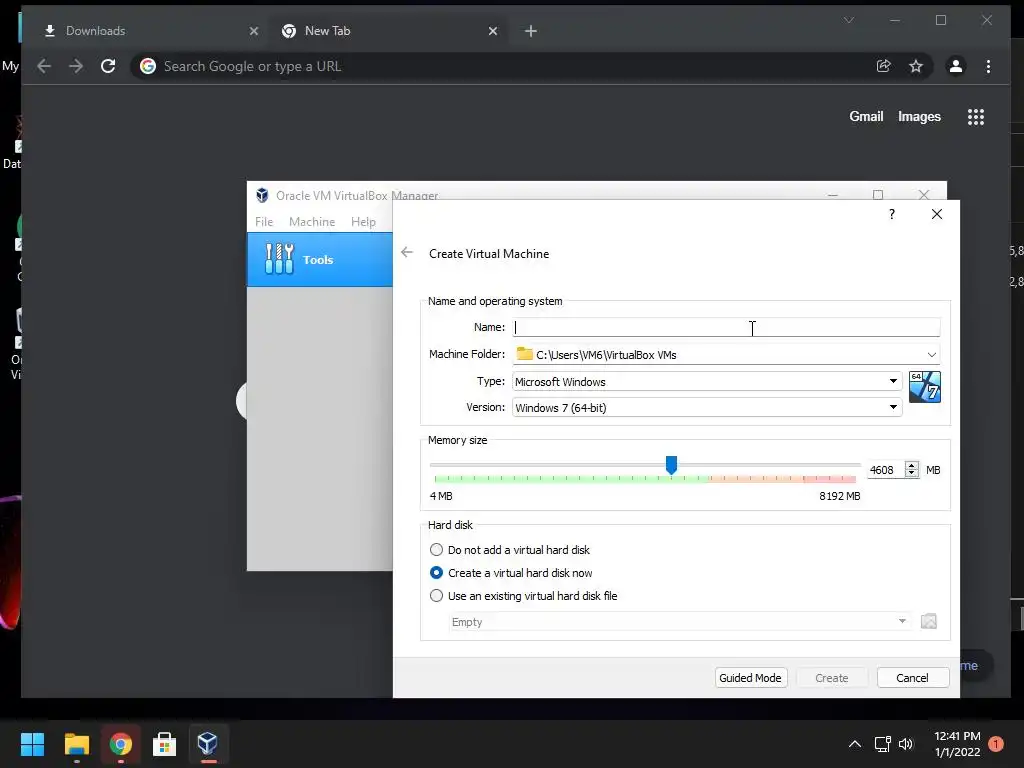Cancel the Create Virtual Machine dialog
Image resolution: width=1024 pixels, height=768 pixels.
(912, 678)
